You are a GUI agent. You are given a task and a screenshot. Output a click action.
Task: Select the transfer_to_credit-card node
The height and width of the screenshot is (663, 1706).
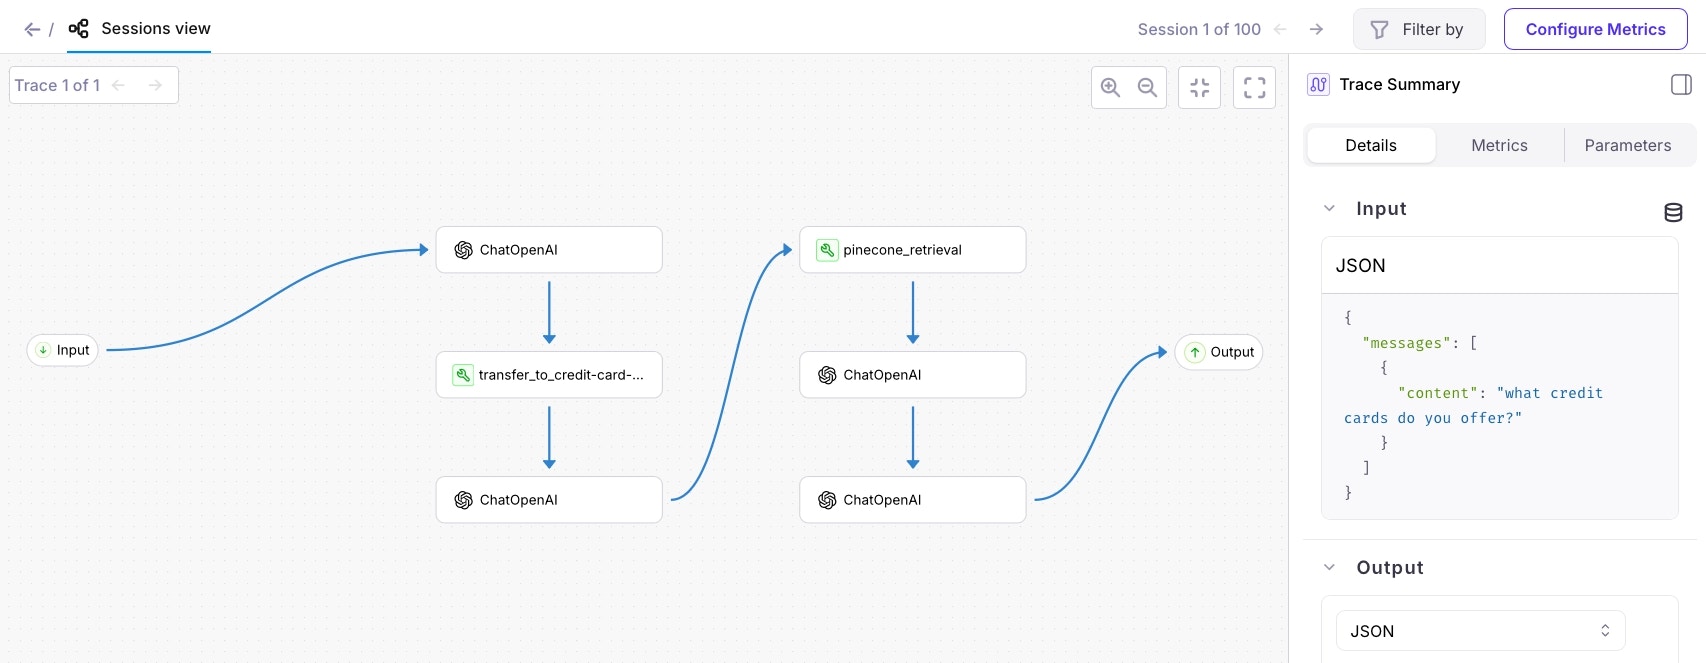click(549, 374)
